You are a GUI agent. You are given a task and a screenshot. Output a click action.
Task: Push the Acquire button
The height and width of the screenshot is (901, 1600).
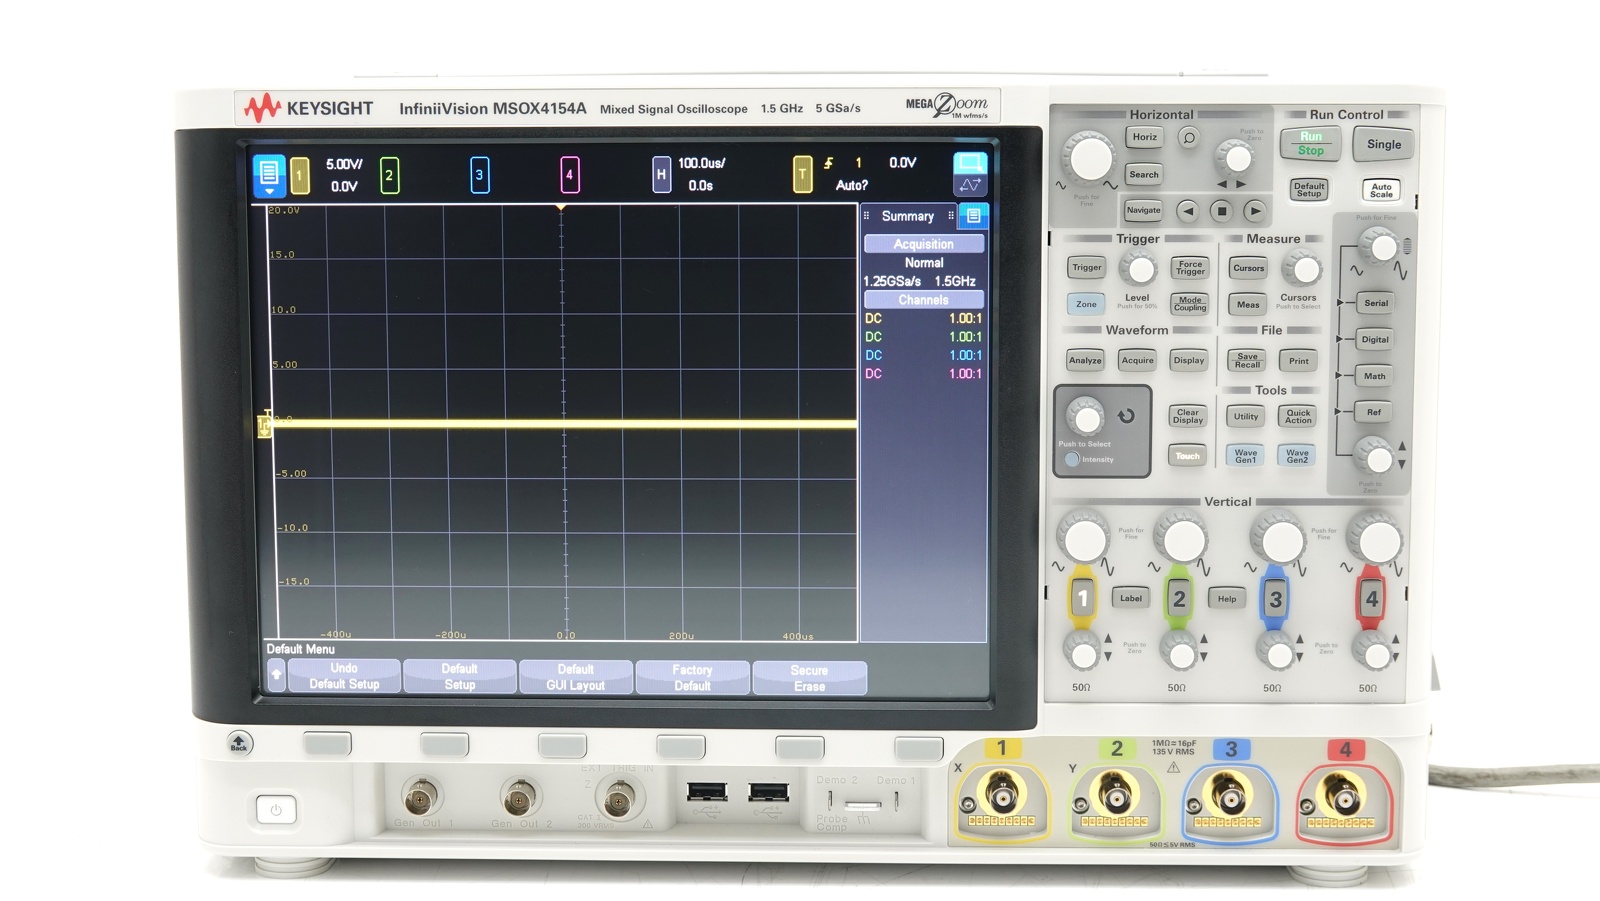(x=1137, y=361)
